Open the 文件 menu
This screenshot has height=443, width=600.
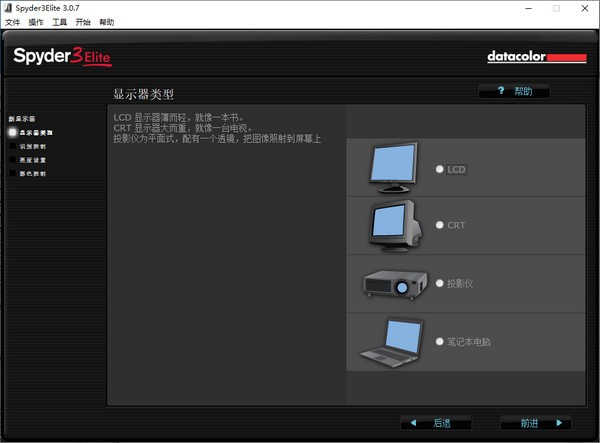coord(12,22)
